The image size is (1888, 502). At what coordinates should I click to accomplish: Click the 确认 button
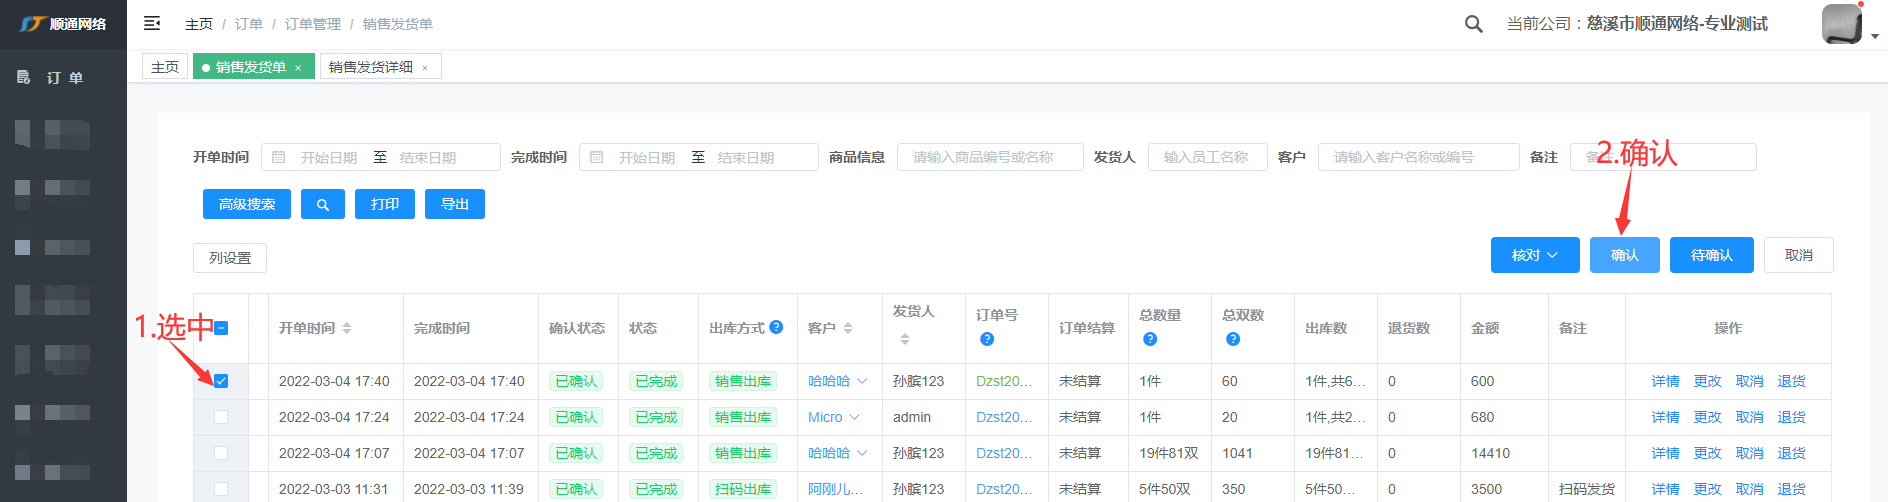pos(1624,255)
